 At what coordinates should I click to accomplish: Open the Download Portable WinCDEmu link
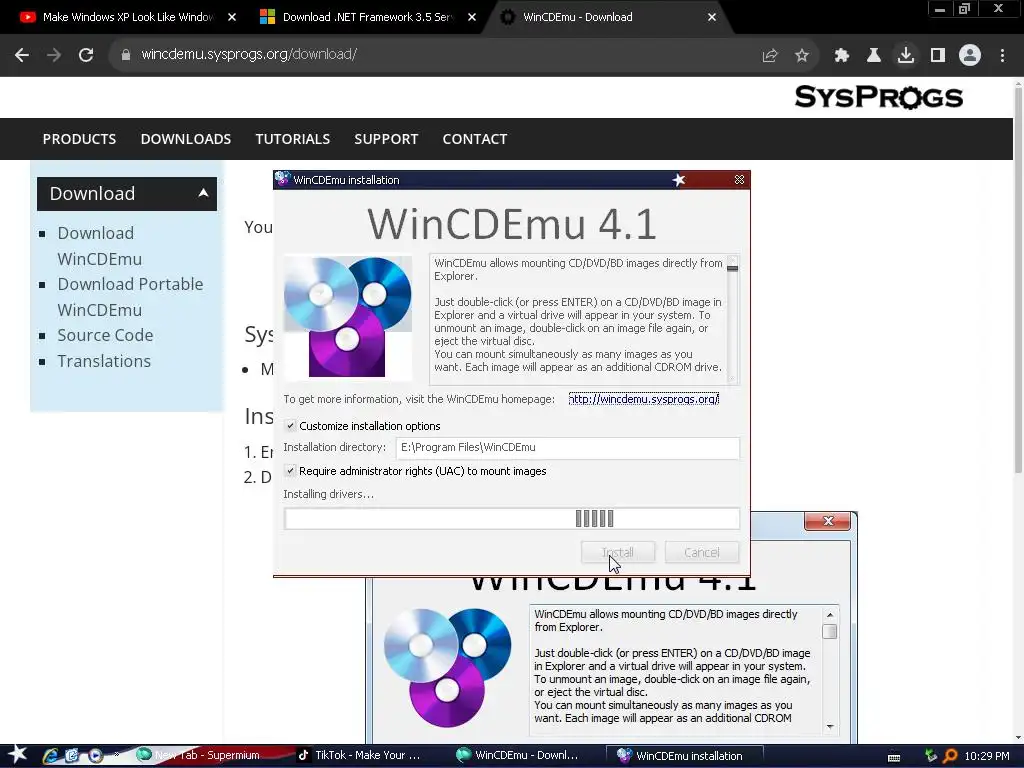pos(130,297)
